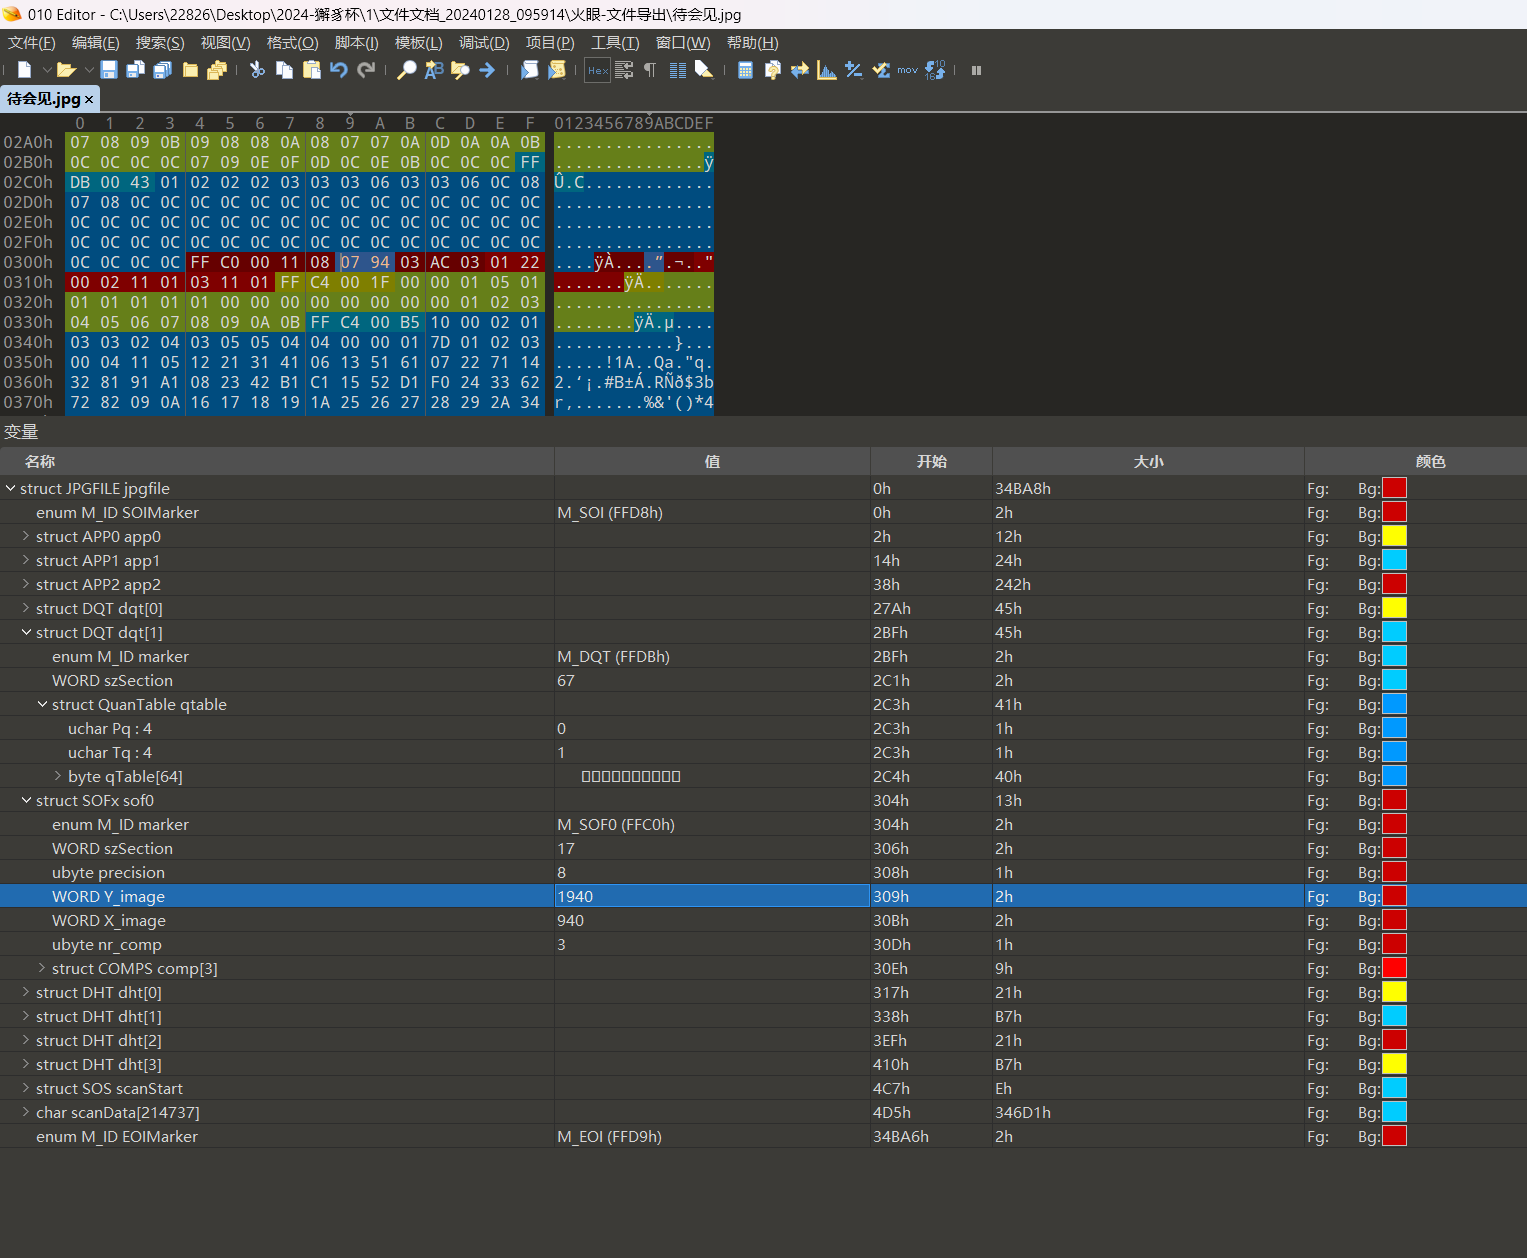The image size is (1527, 1258).
Task: Open a file with the folder icon
Action: click(x=66, y=70)
